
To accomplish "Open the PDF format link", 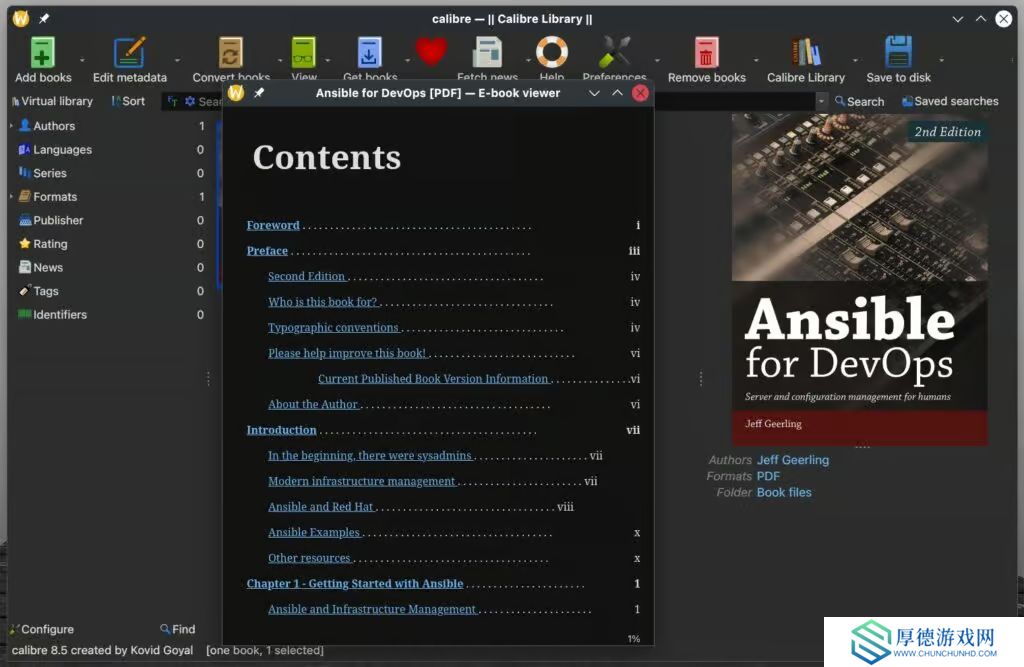I will [768, 476].
